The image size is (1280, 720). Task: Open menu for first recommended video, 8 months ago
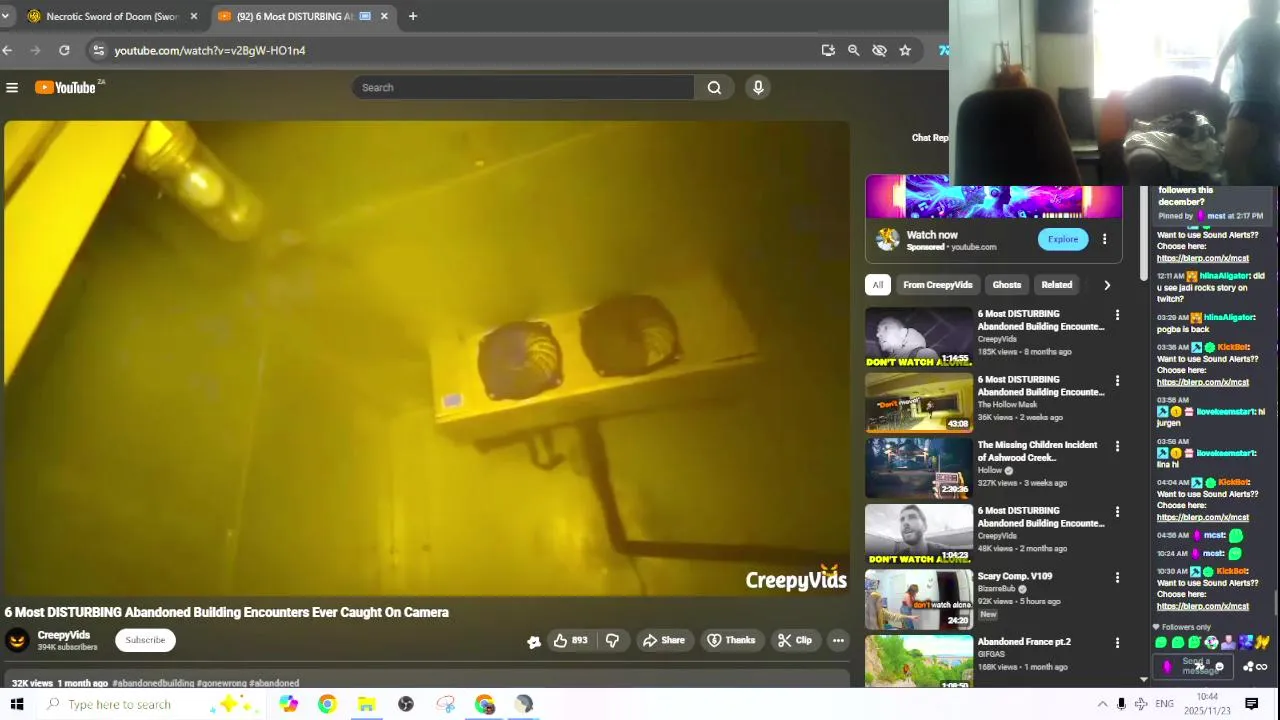[x=1117, y=316]
